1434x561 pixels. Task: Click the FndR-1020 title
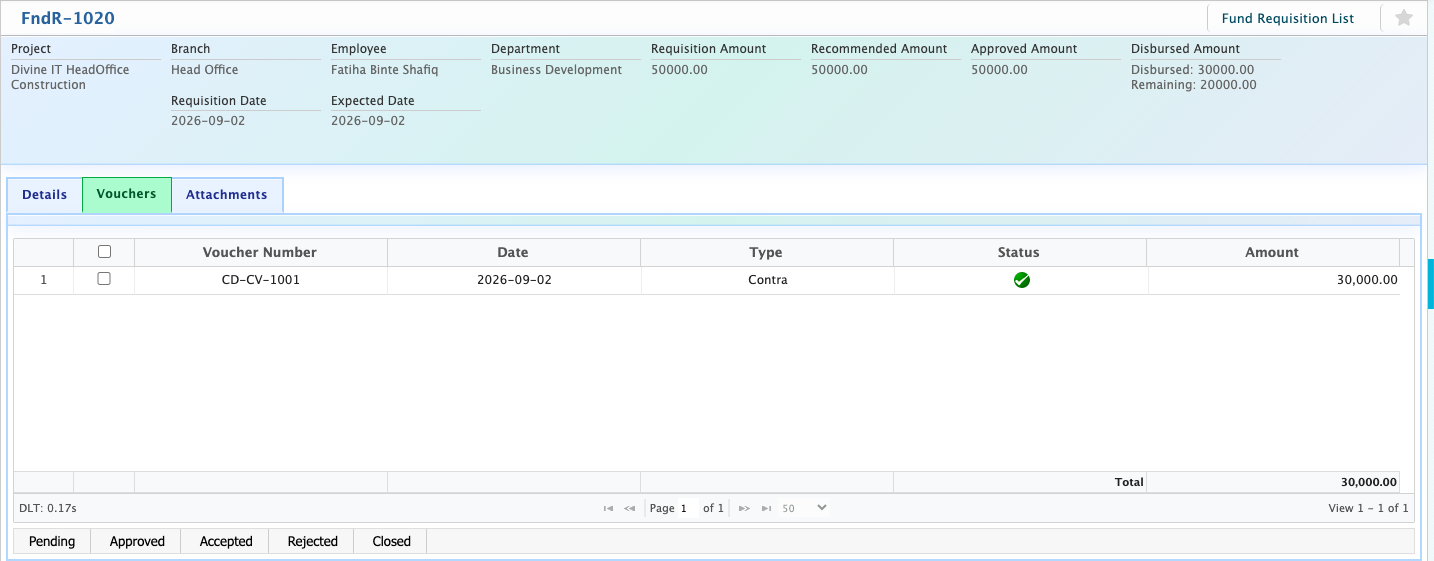click(x=68, y=18)
